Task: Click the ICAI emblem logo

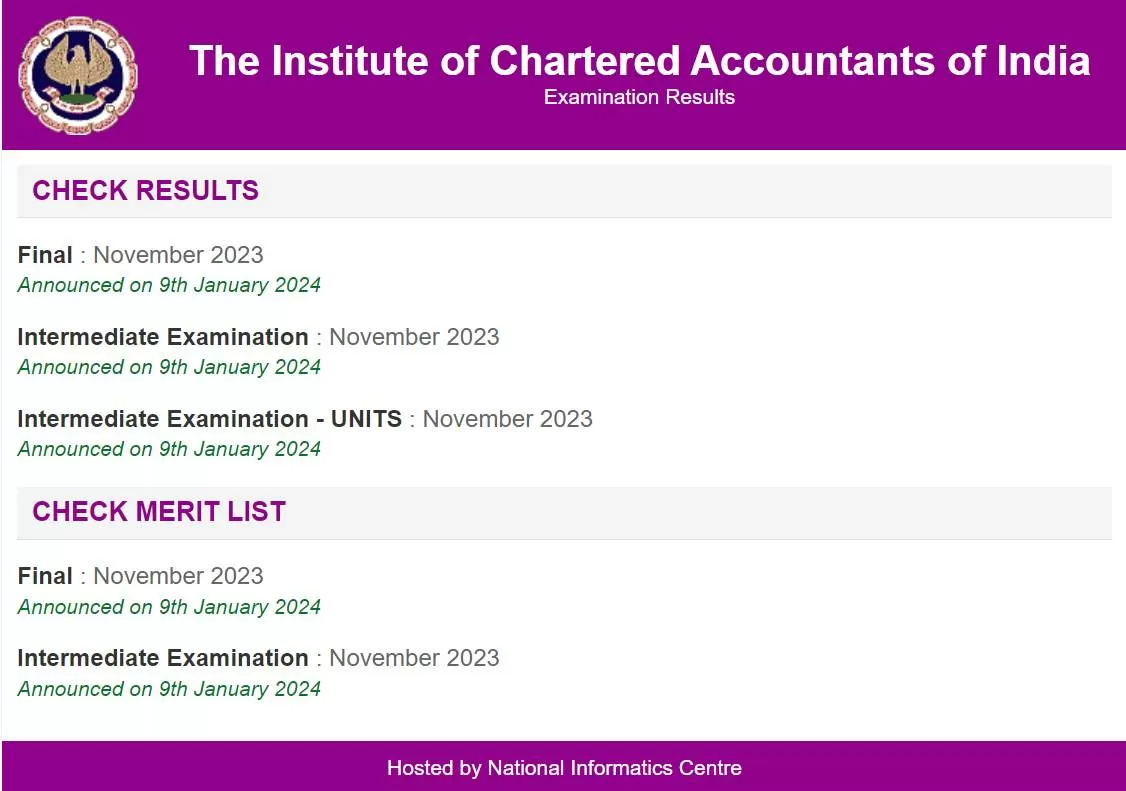Action: click(x=78, y=75)
